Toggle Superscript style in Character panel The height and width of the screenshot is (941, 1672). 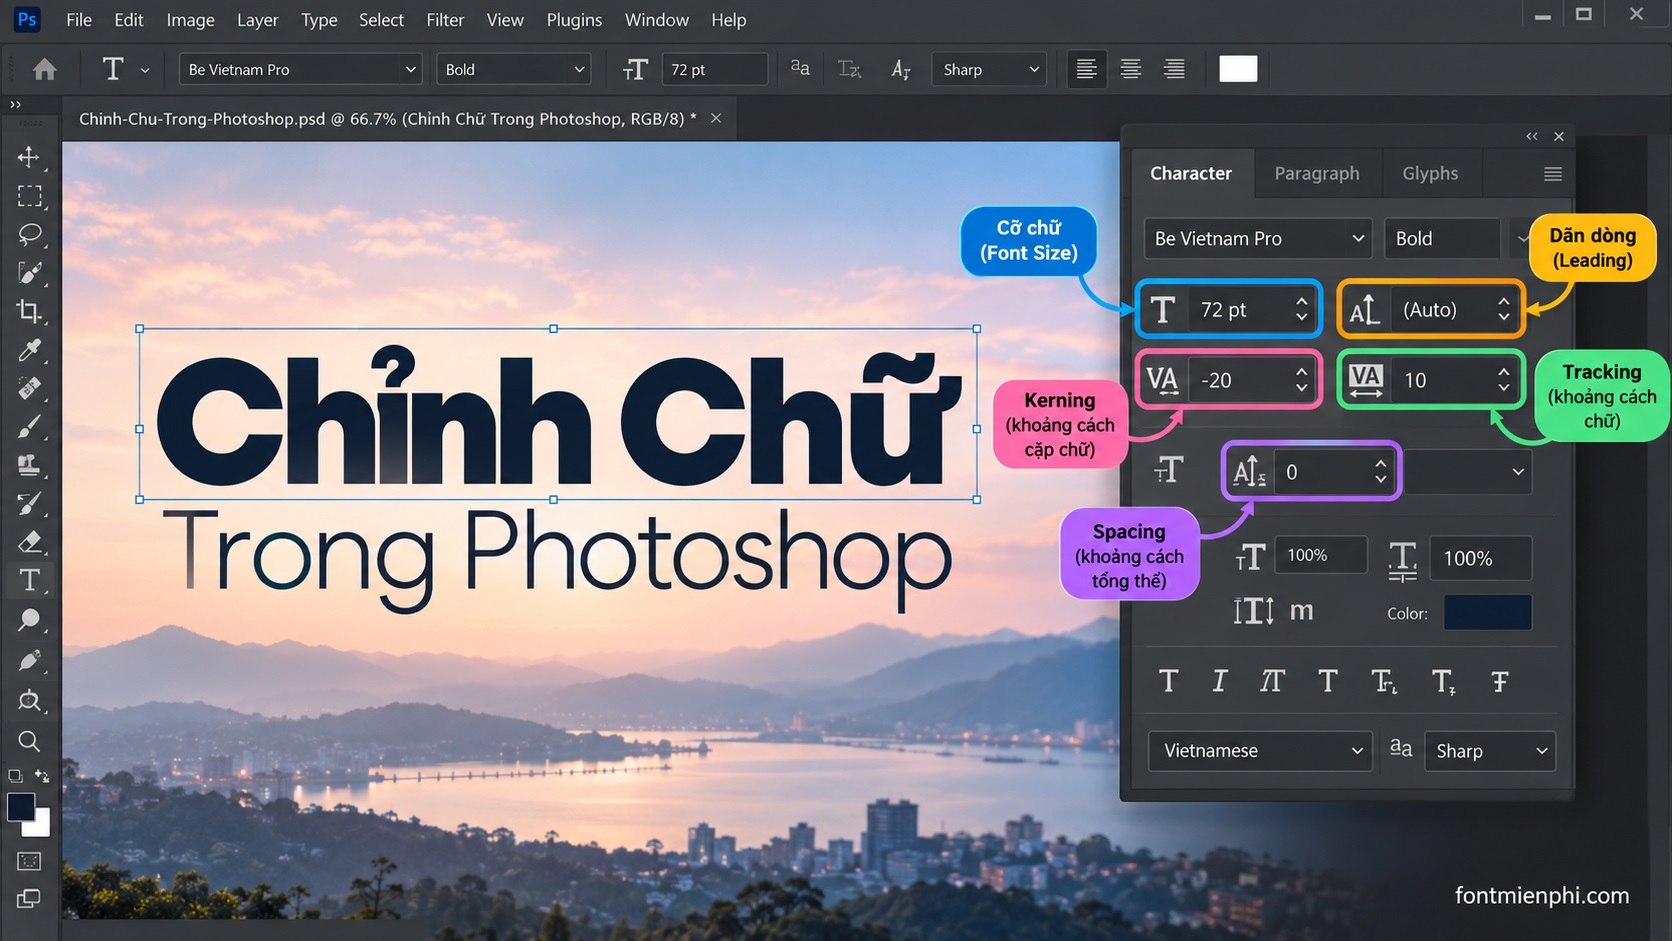(x=1384, y=682)
